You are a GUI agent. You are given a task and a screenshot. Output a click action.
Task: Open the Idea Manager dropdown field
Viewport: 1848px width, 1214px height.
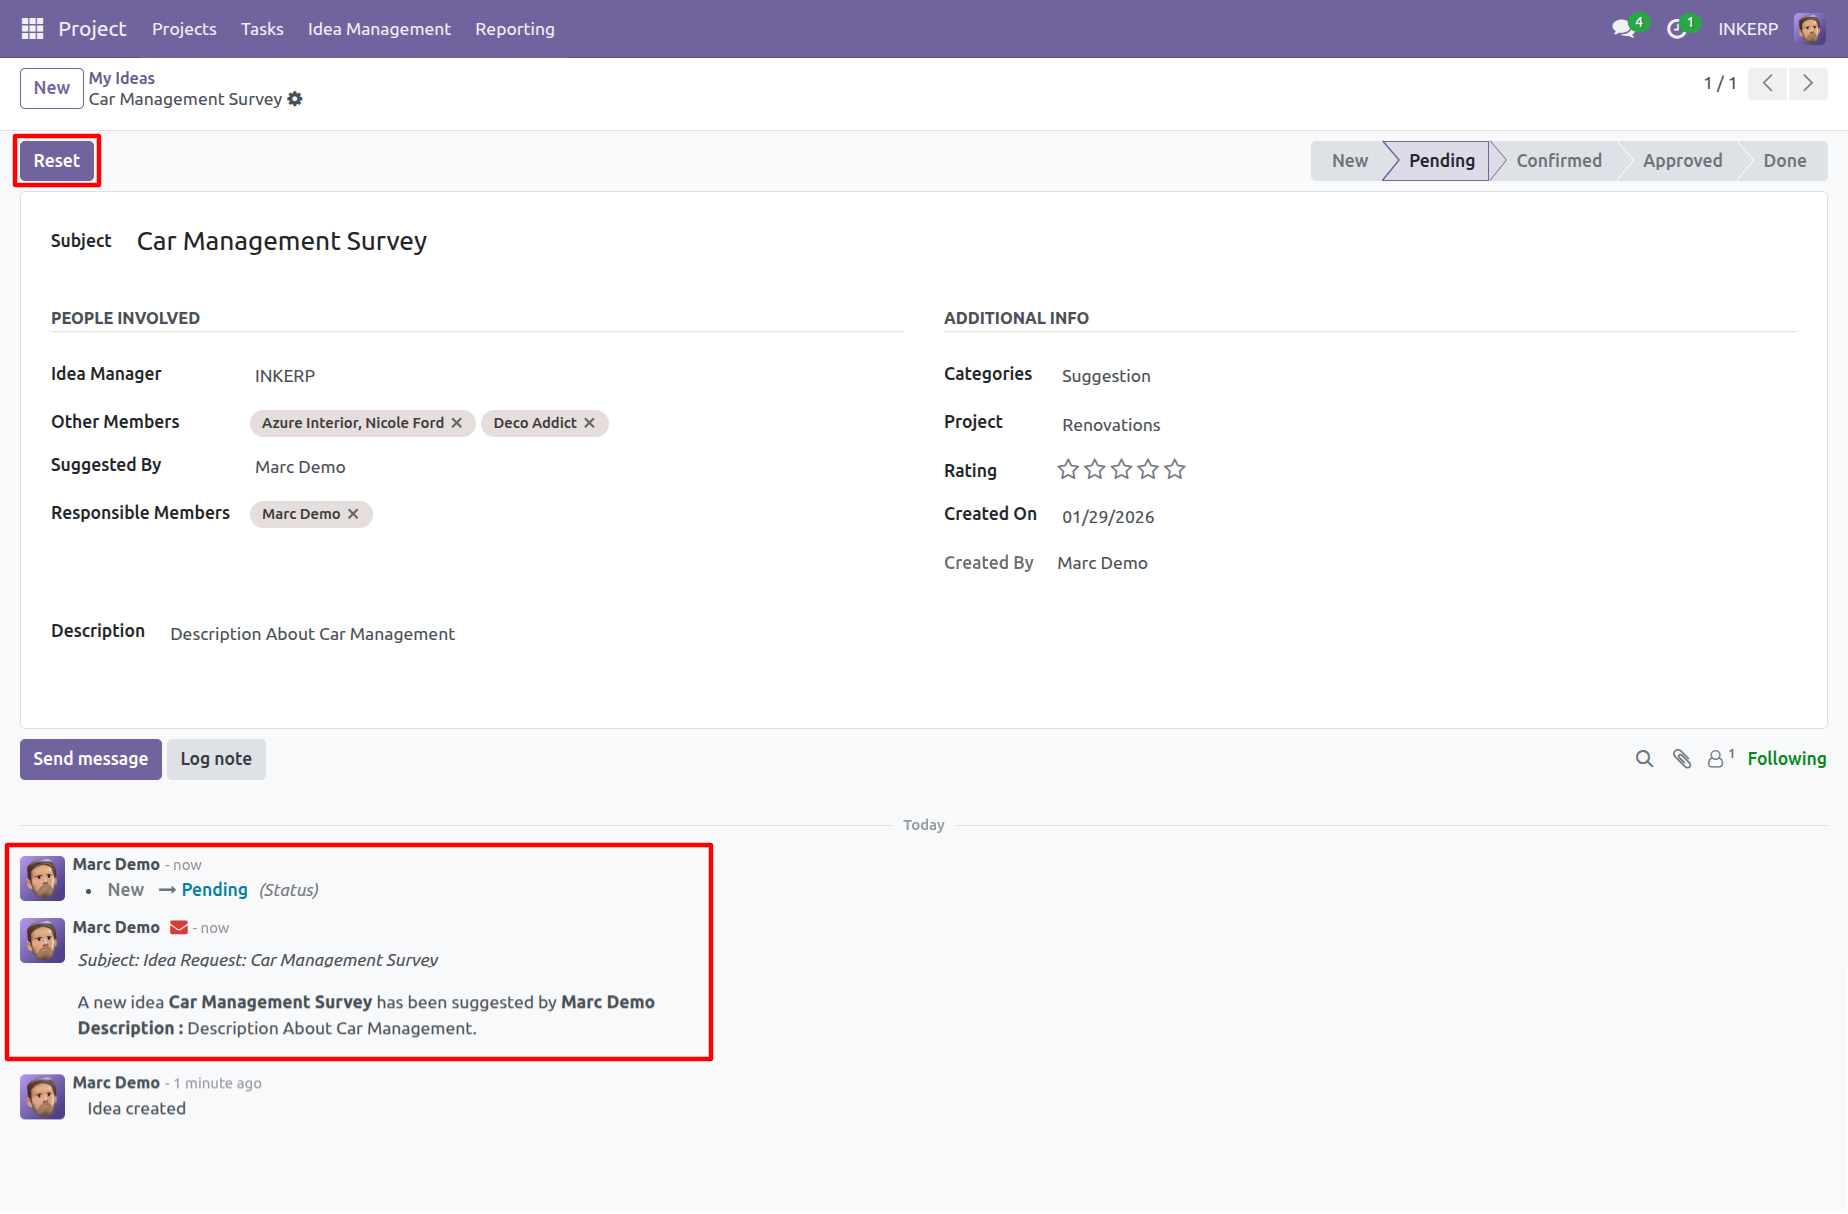pos(576,376)
